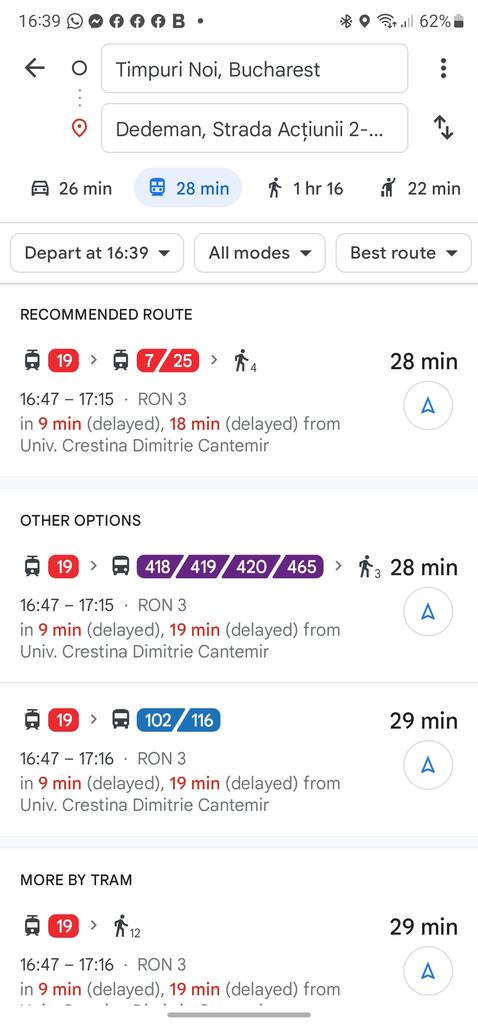This screenshot has height=1024, width=478.
Task: Swap origin and destination with arrows icon
Action: (x=443, y=127)
